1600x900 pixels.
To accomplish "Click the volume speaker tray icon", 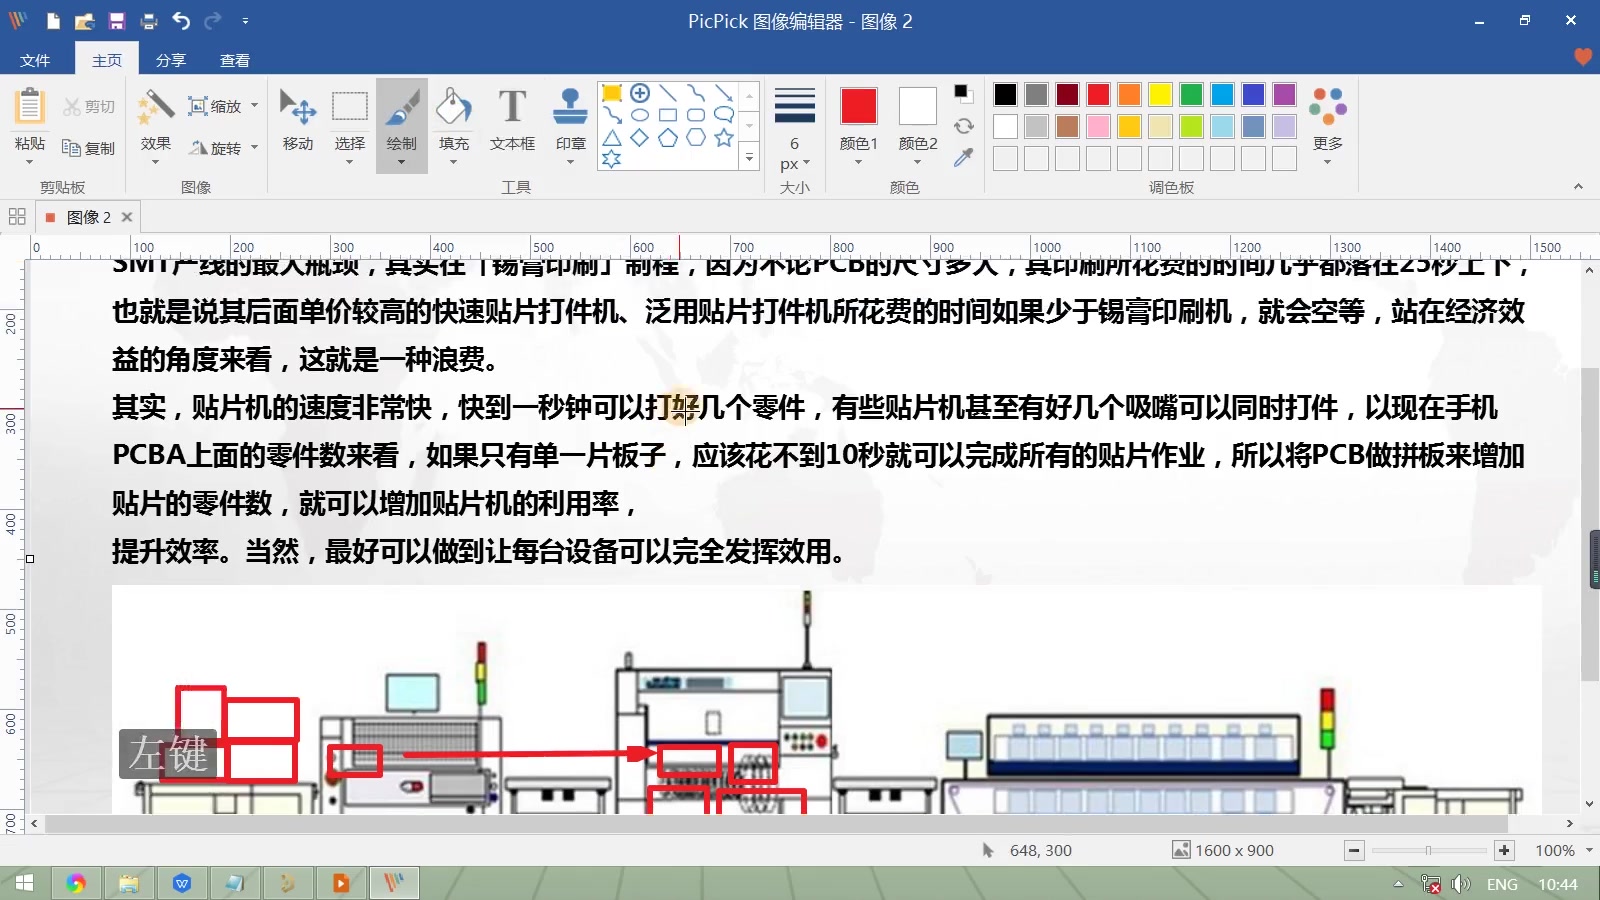I will [x=1461, y=884].
